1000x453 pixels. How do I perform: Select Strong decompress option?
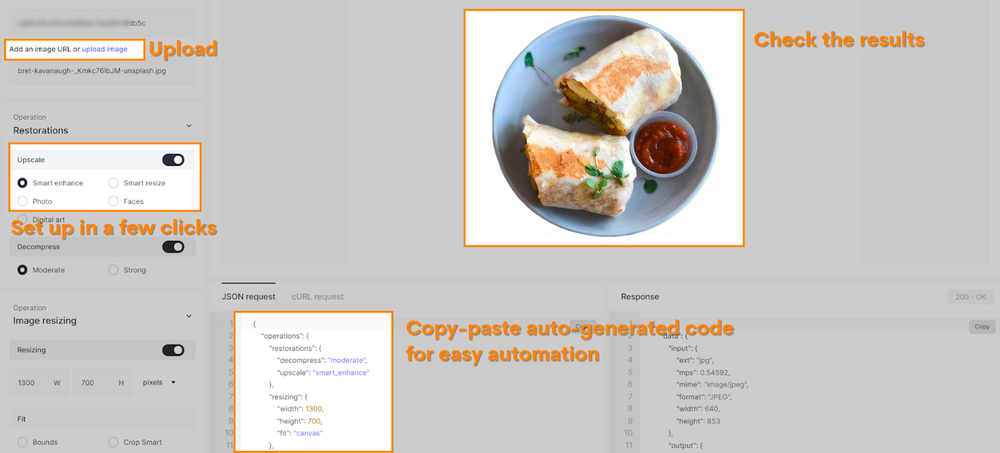(113, 270)
